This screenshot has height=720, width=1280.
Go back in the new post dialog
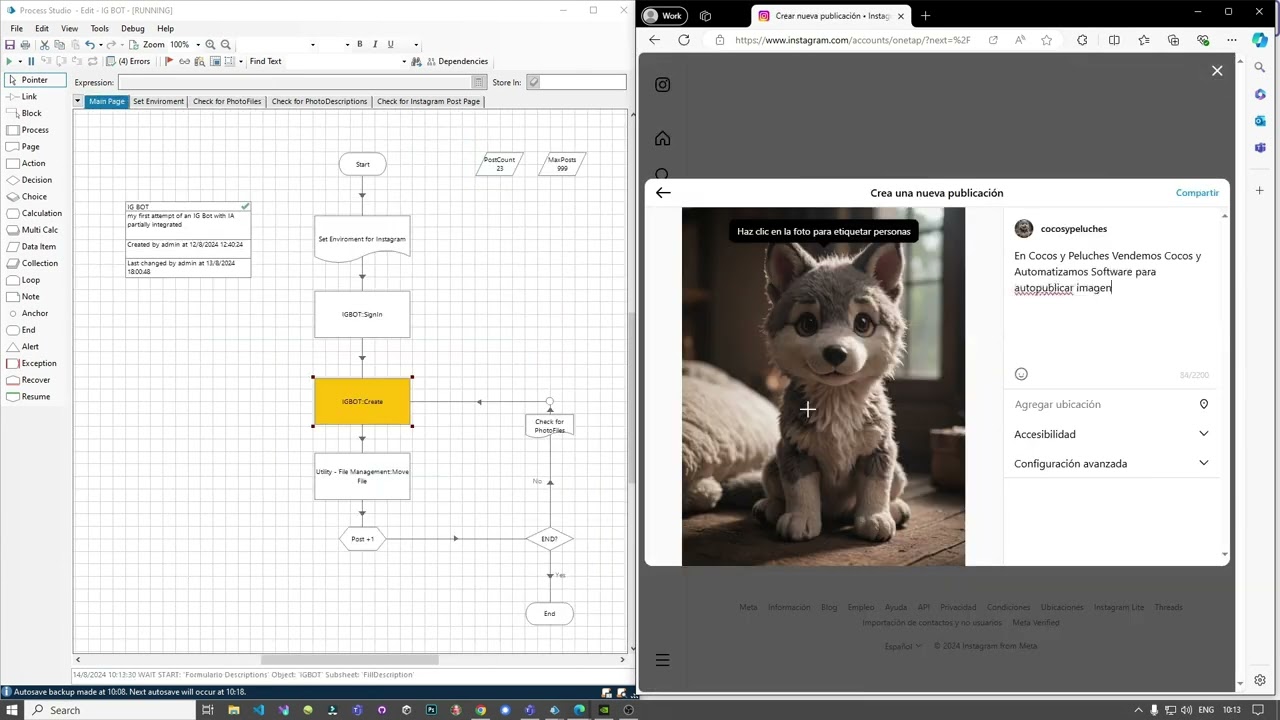(x=663, y=193)
